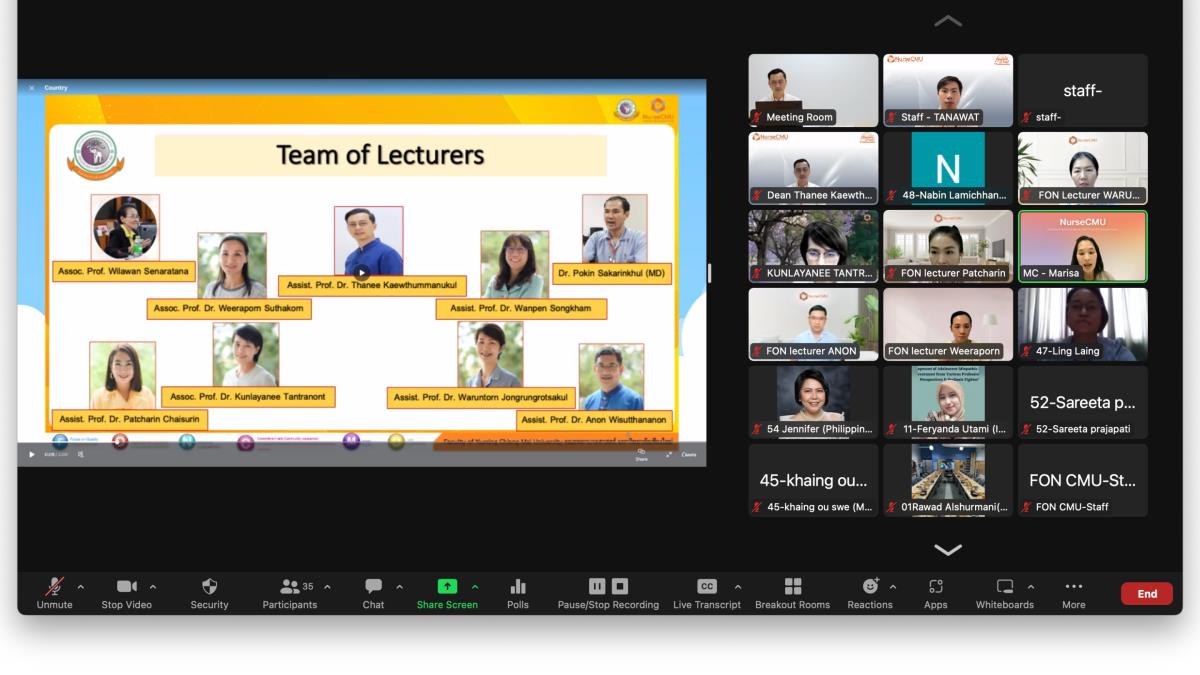1200x675 pixels.
Task: Click label "Assoc. Prof. Dr. Kunlayanee Tantranont"
Action: point(248,397)
